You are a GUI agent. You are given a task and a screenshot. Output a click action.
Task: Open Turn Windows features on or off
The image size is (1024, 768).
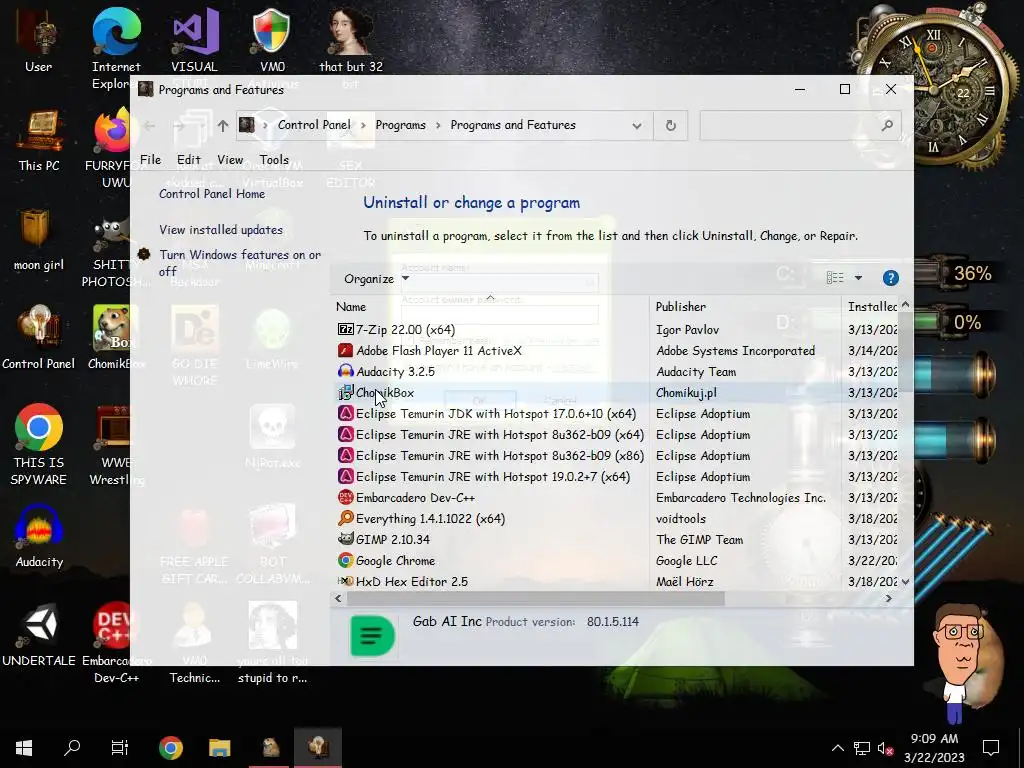point(240,263)
